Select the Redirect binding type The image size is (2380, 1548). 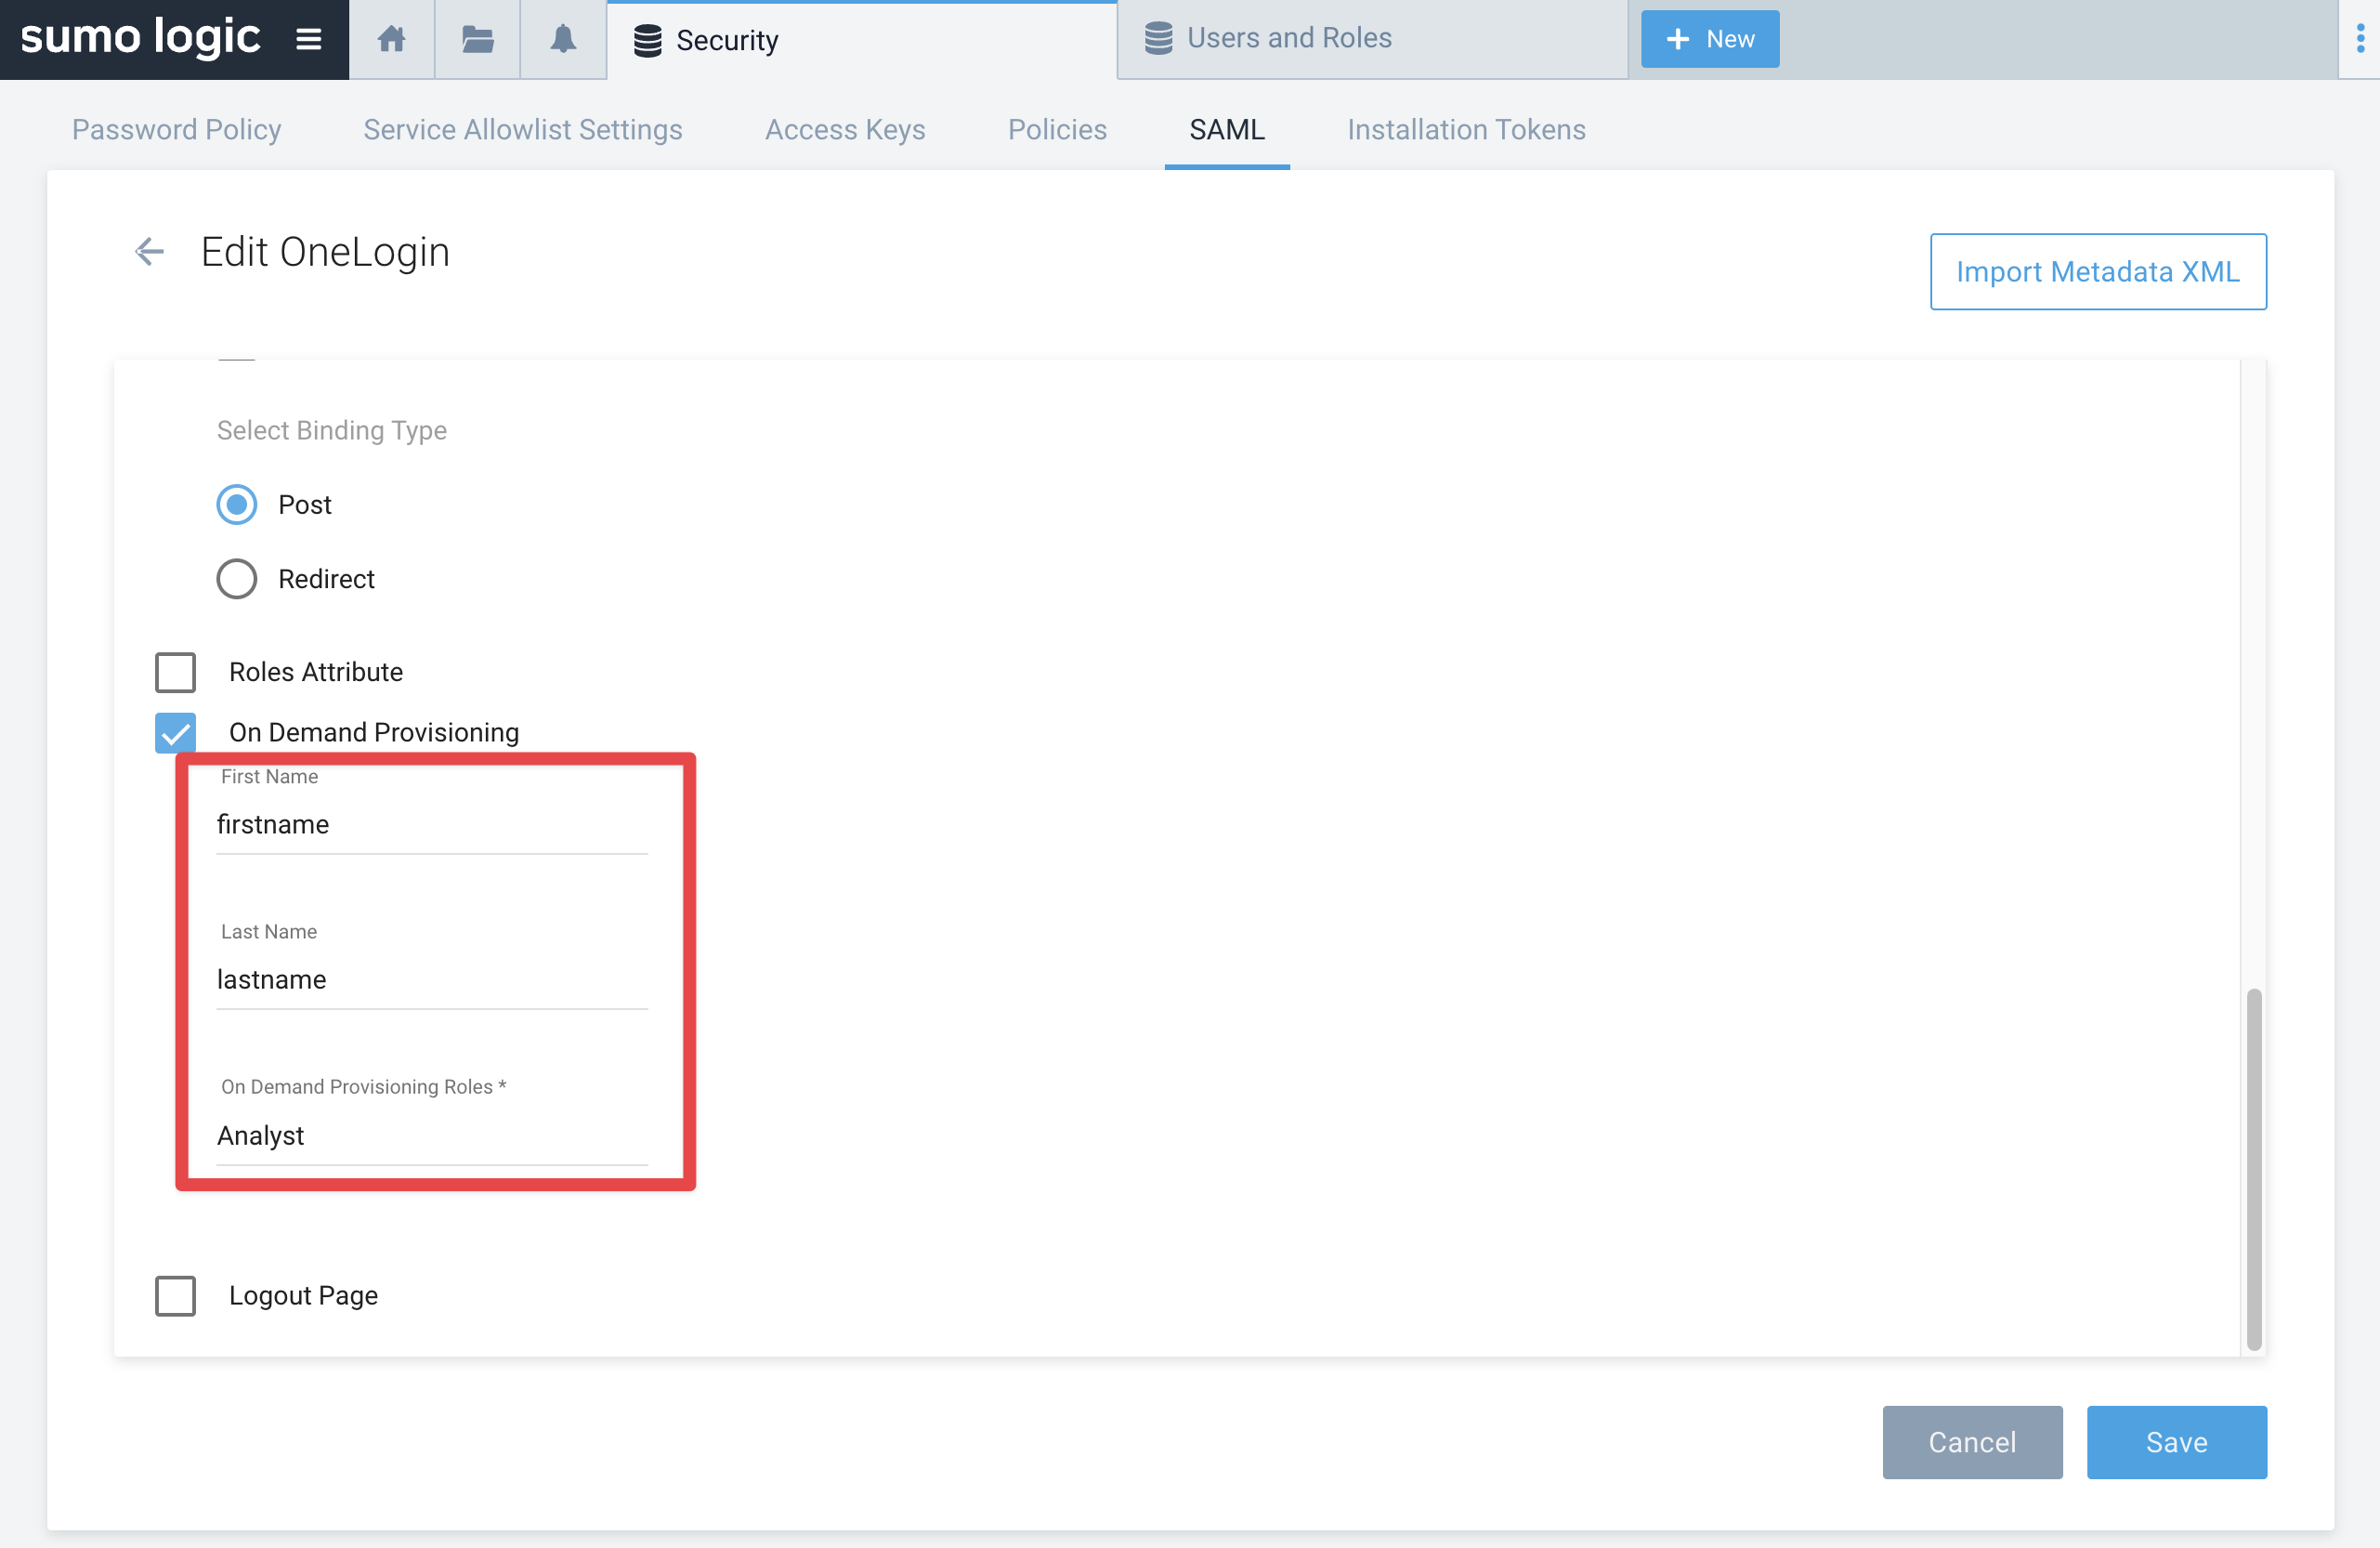[x=237, y=578]
